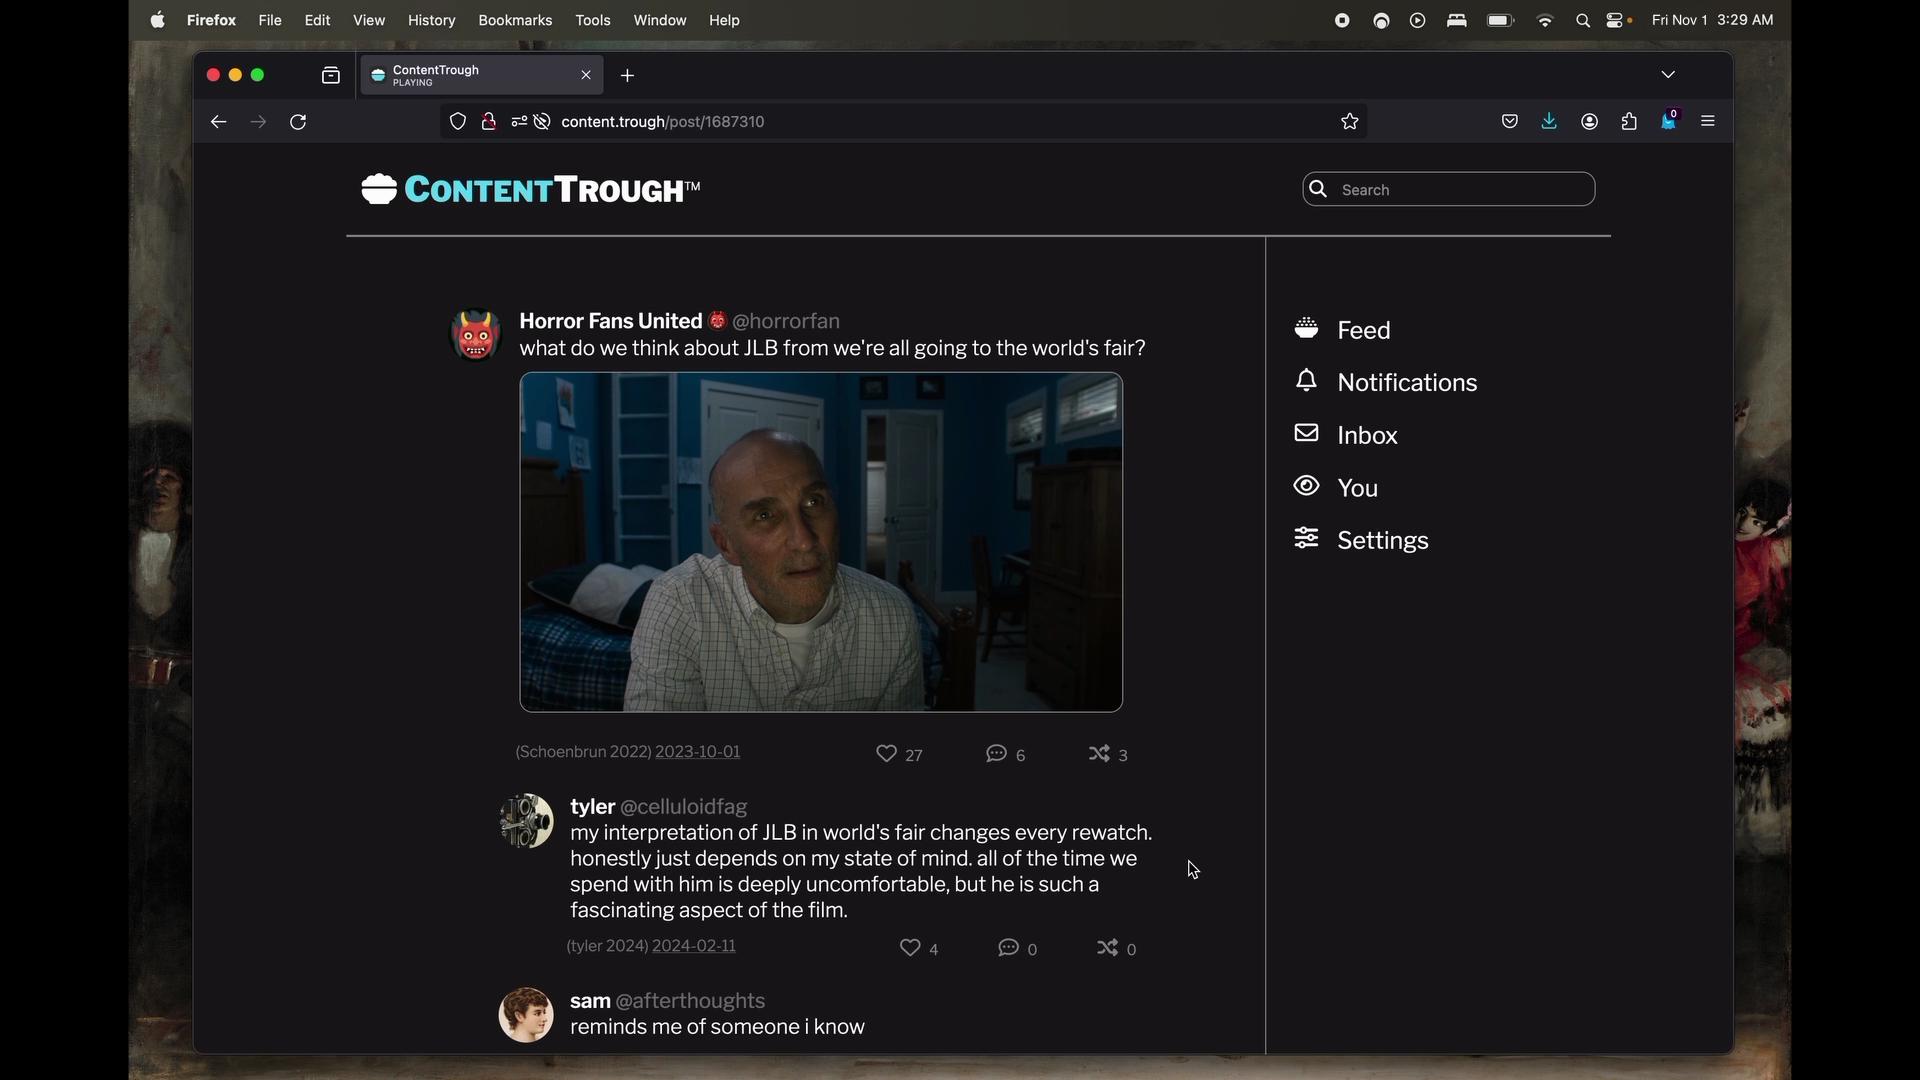Open the Bookmarks menu
The image size is (1920, 1080).
(x=515, y=20)
